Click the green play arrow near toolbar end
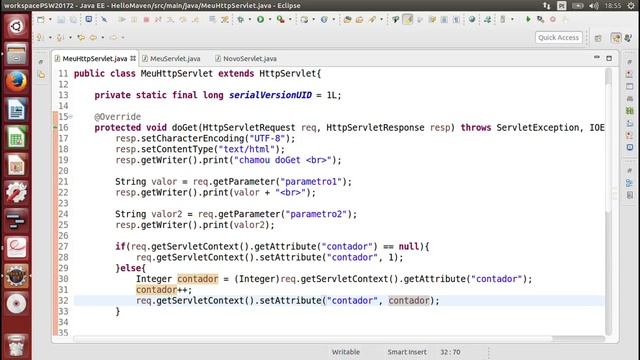The width and height of the screenshot is (640, 360). pos(528,19)
